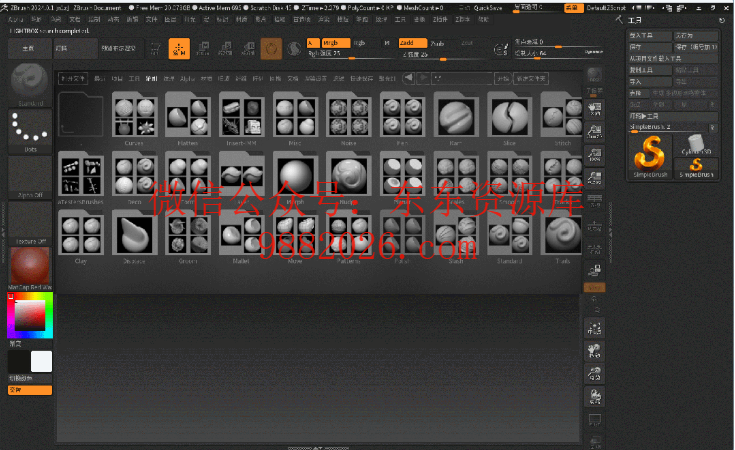This screenshot has height=450, width=735.
Task: Open the Groom brush folder
Action: [x=188, y=235]
